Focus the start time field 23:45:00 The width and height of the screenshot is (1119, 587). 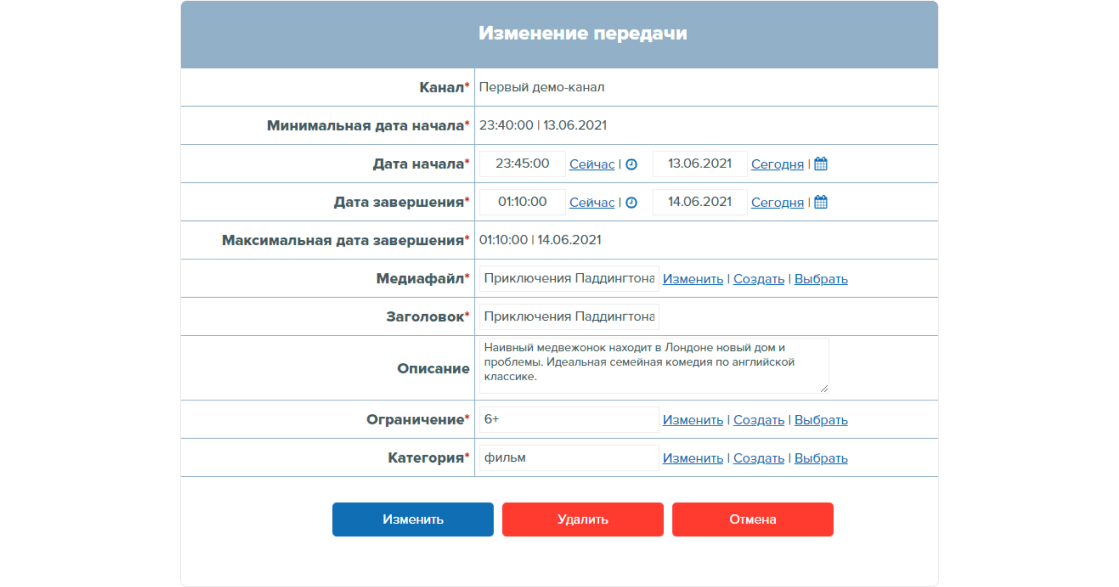tap(522, 164)
